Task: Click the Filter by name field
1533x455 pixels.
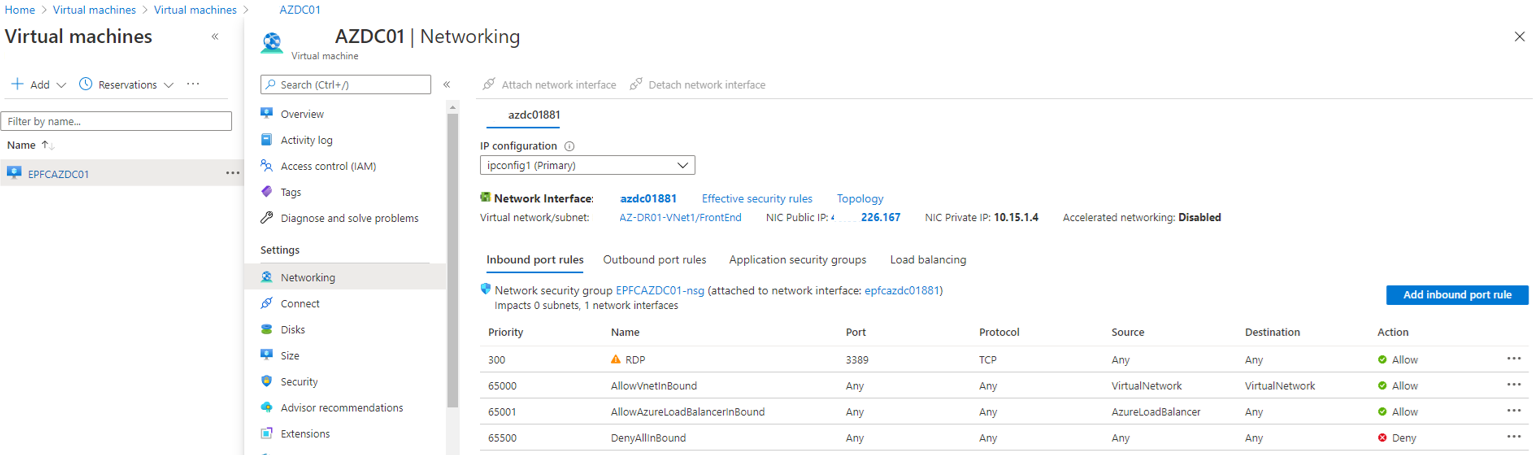Action: point(116,121)
